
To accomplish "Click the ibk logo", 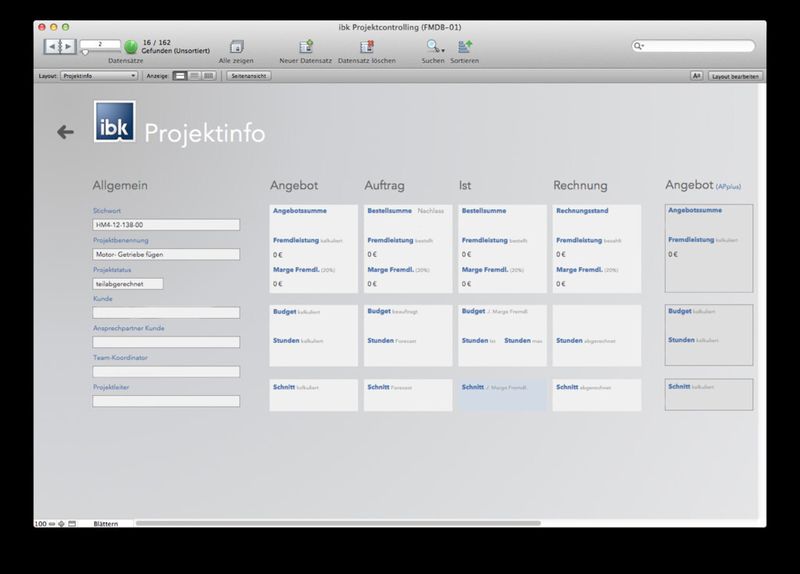I will click(x=114, y=121).
